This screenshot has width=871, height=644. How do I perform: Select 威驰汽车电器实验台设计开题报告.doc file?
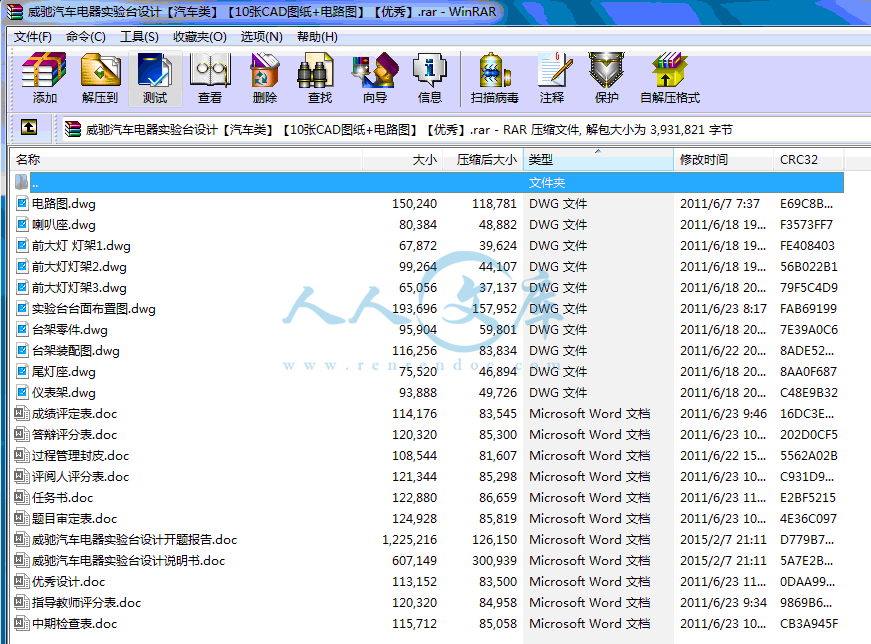134,540
